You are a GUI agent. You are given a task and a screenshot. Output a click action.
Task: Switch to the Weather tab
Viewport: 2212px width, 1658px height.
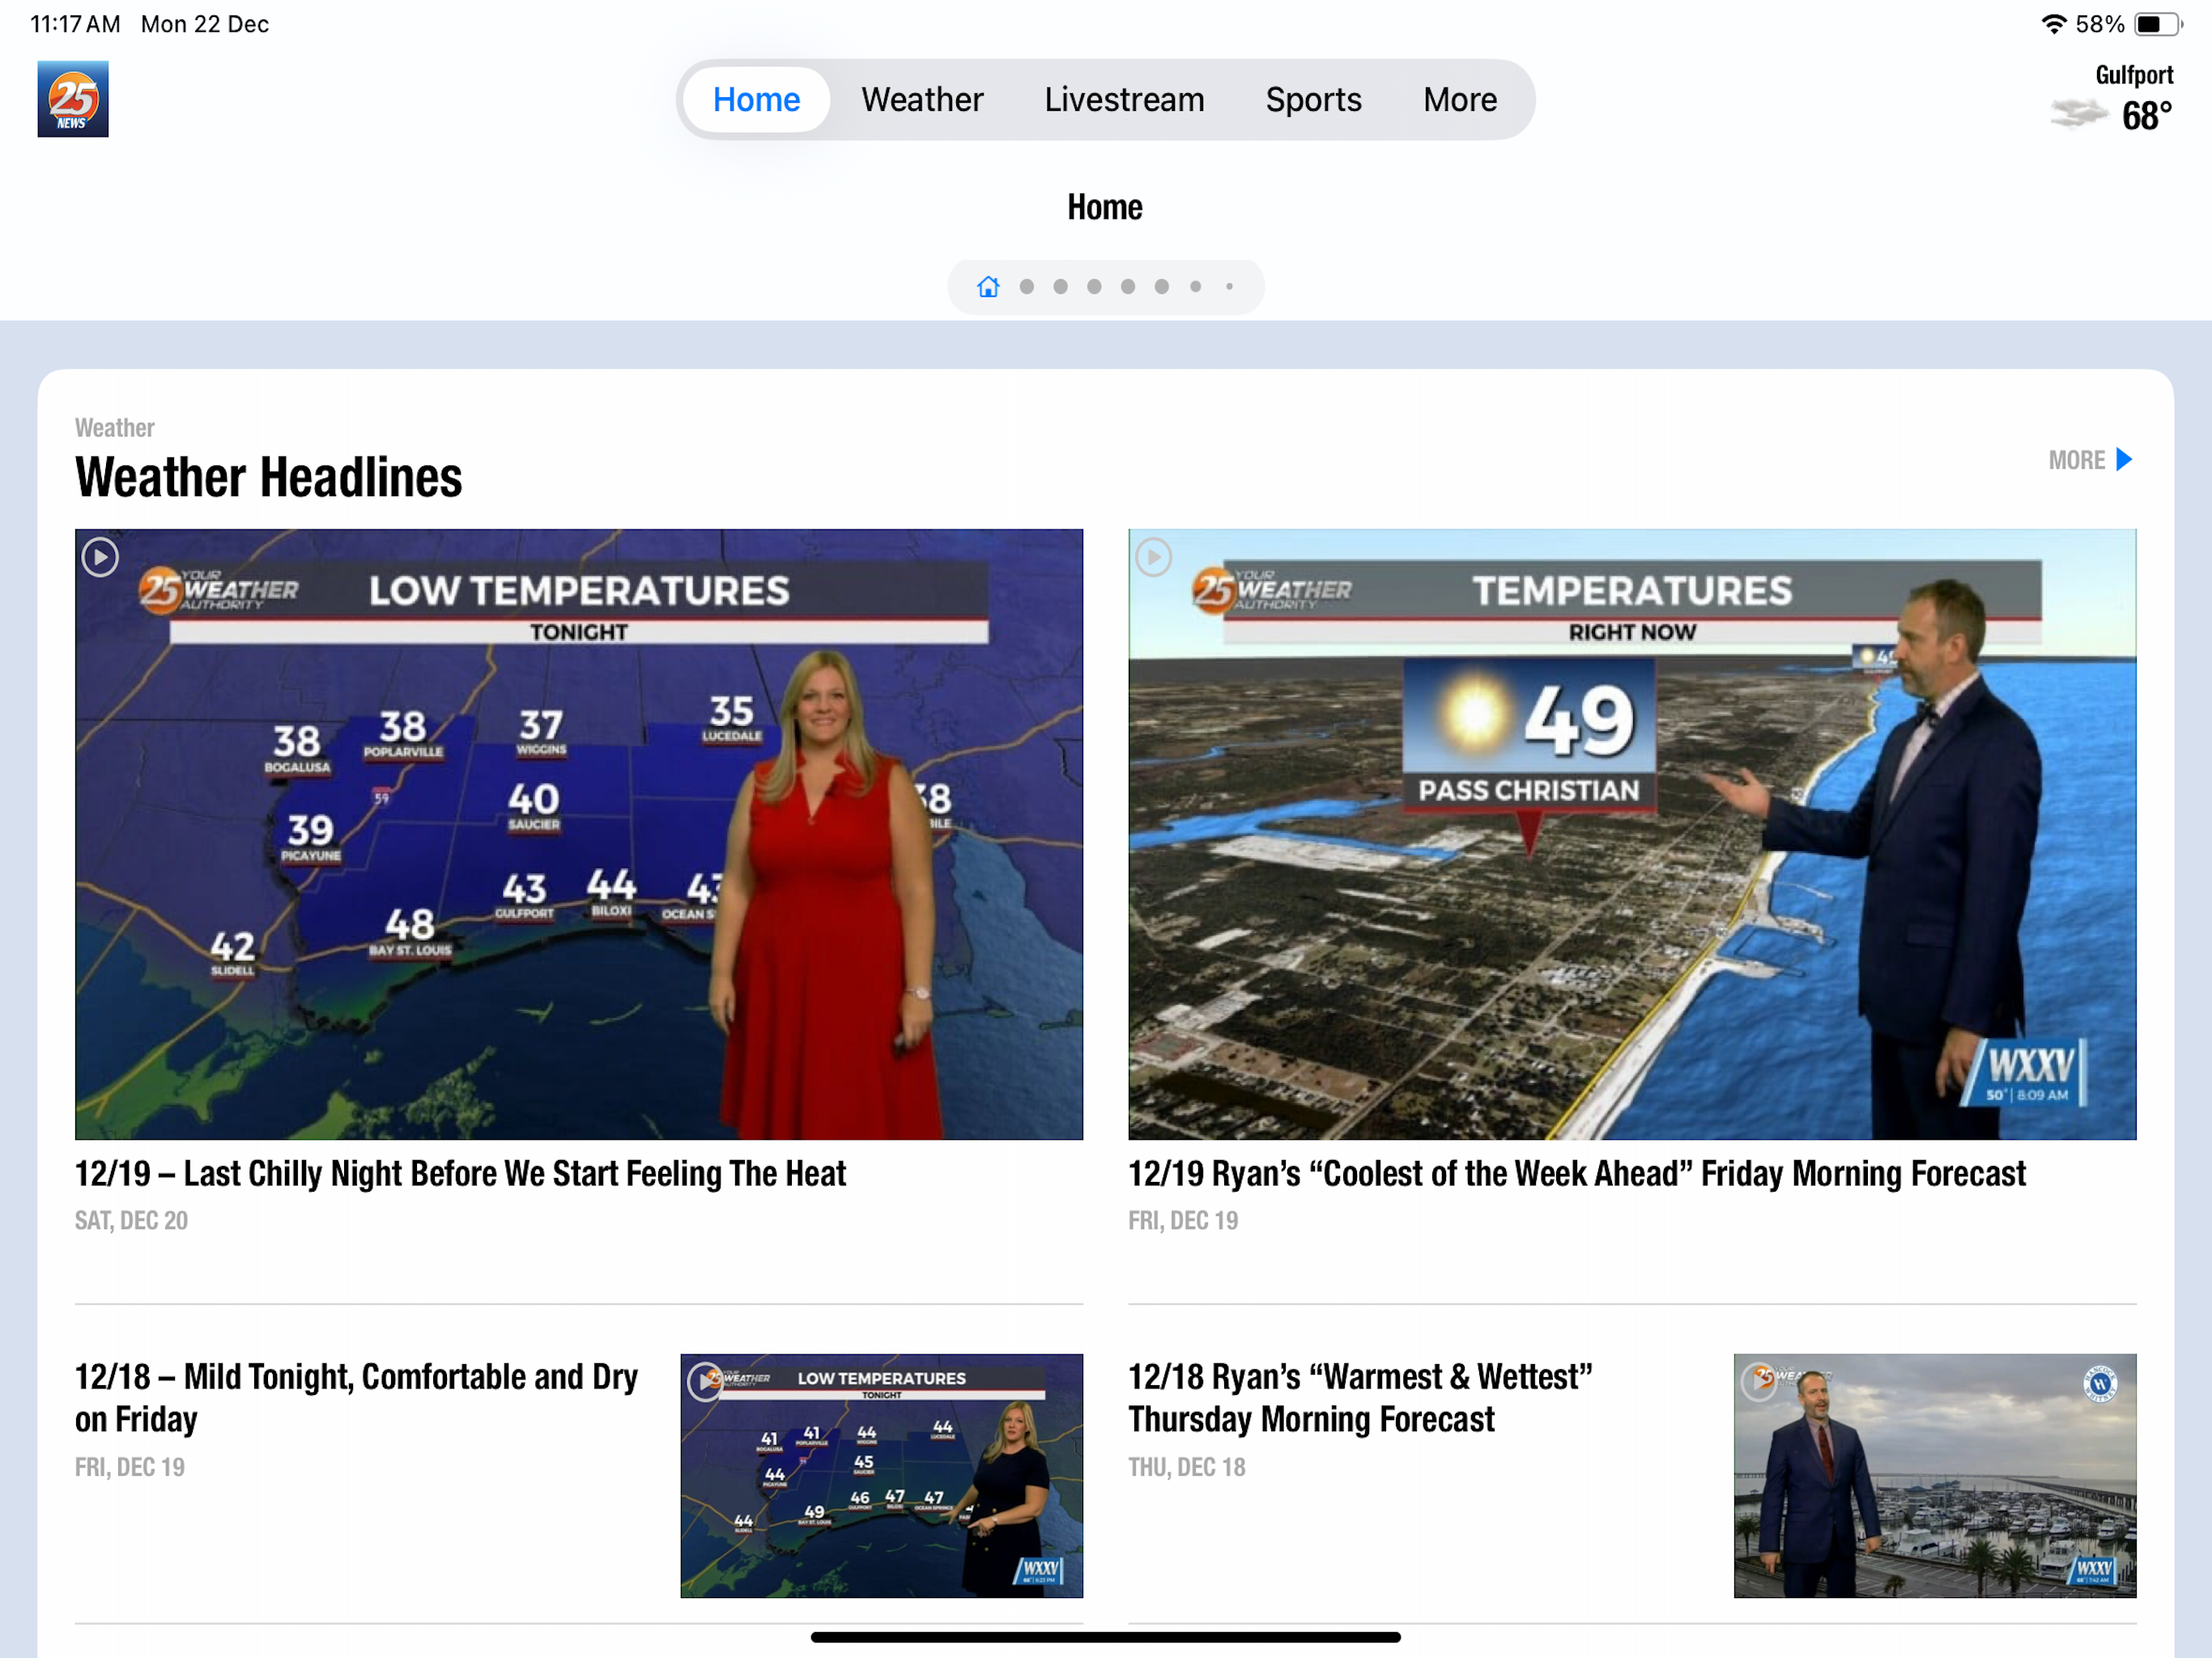pyautogui.click(x=922, y=99)
